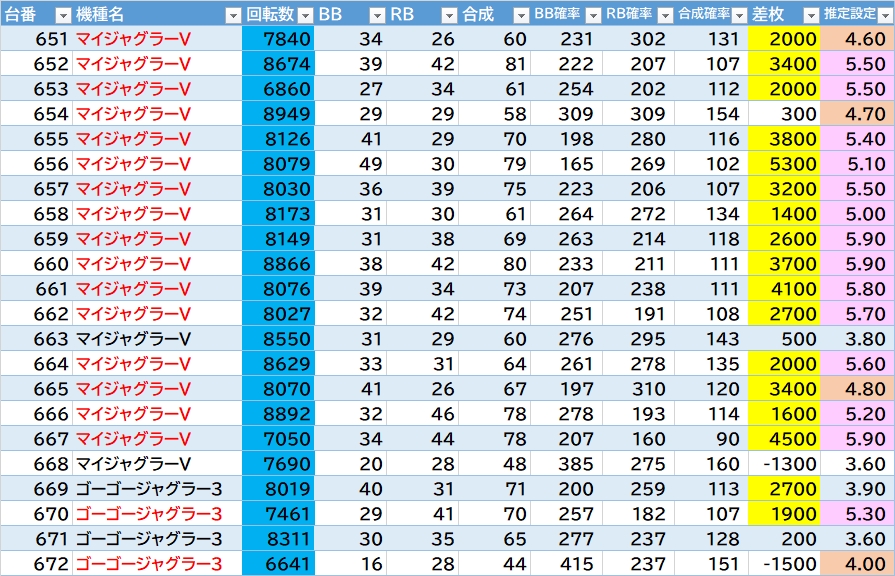Click 推定設定 cell 5.30 in row 670
The image size is (895, 576).
(857, 514)
